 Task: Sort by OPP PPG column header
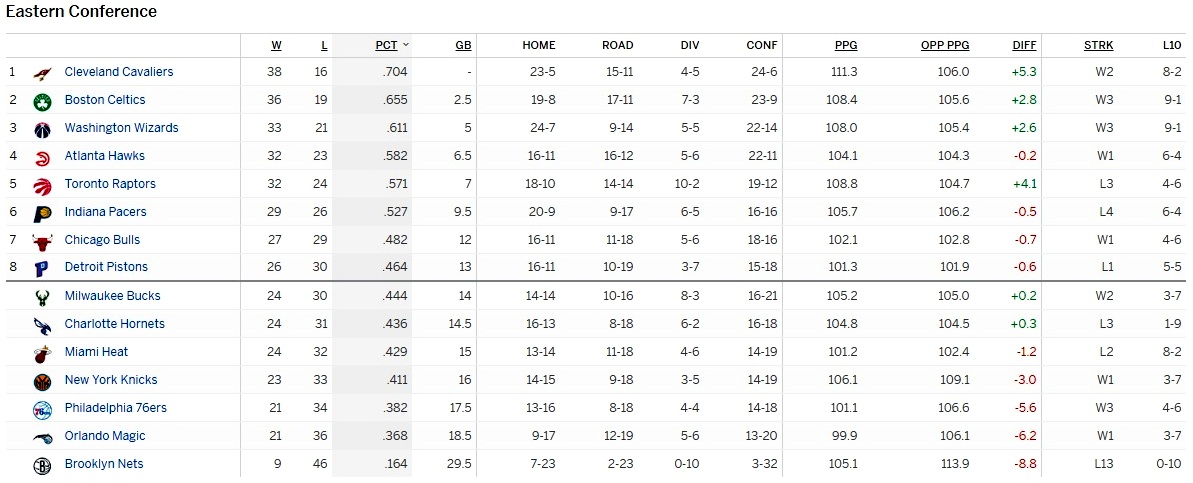(x=945, y=45)
